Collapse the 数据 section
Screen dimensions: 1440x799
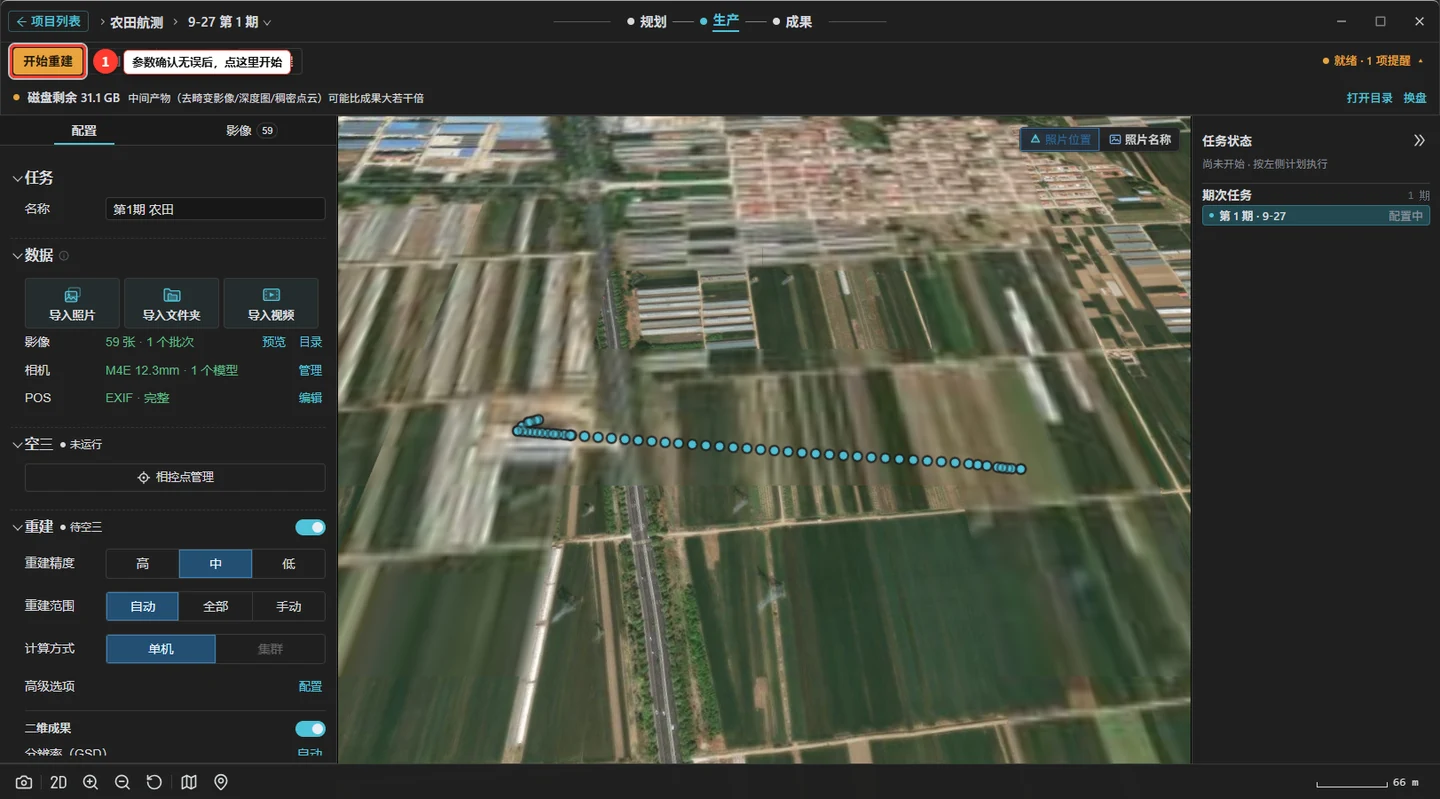pos(17,256)
